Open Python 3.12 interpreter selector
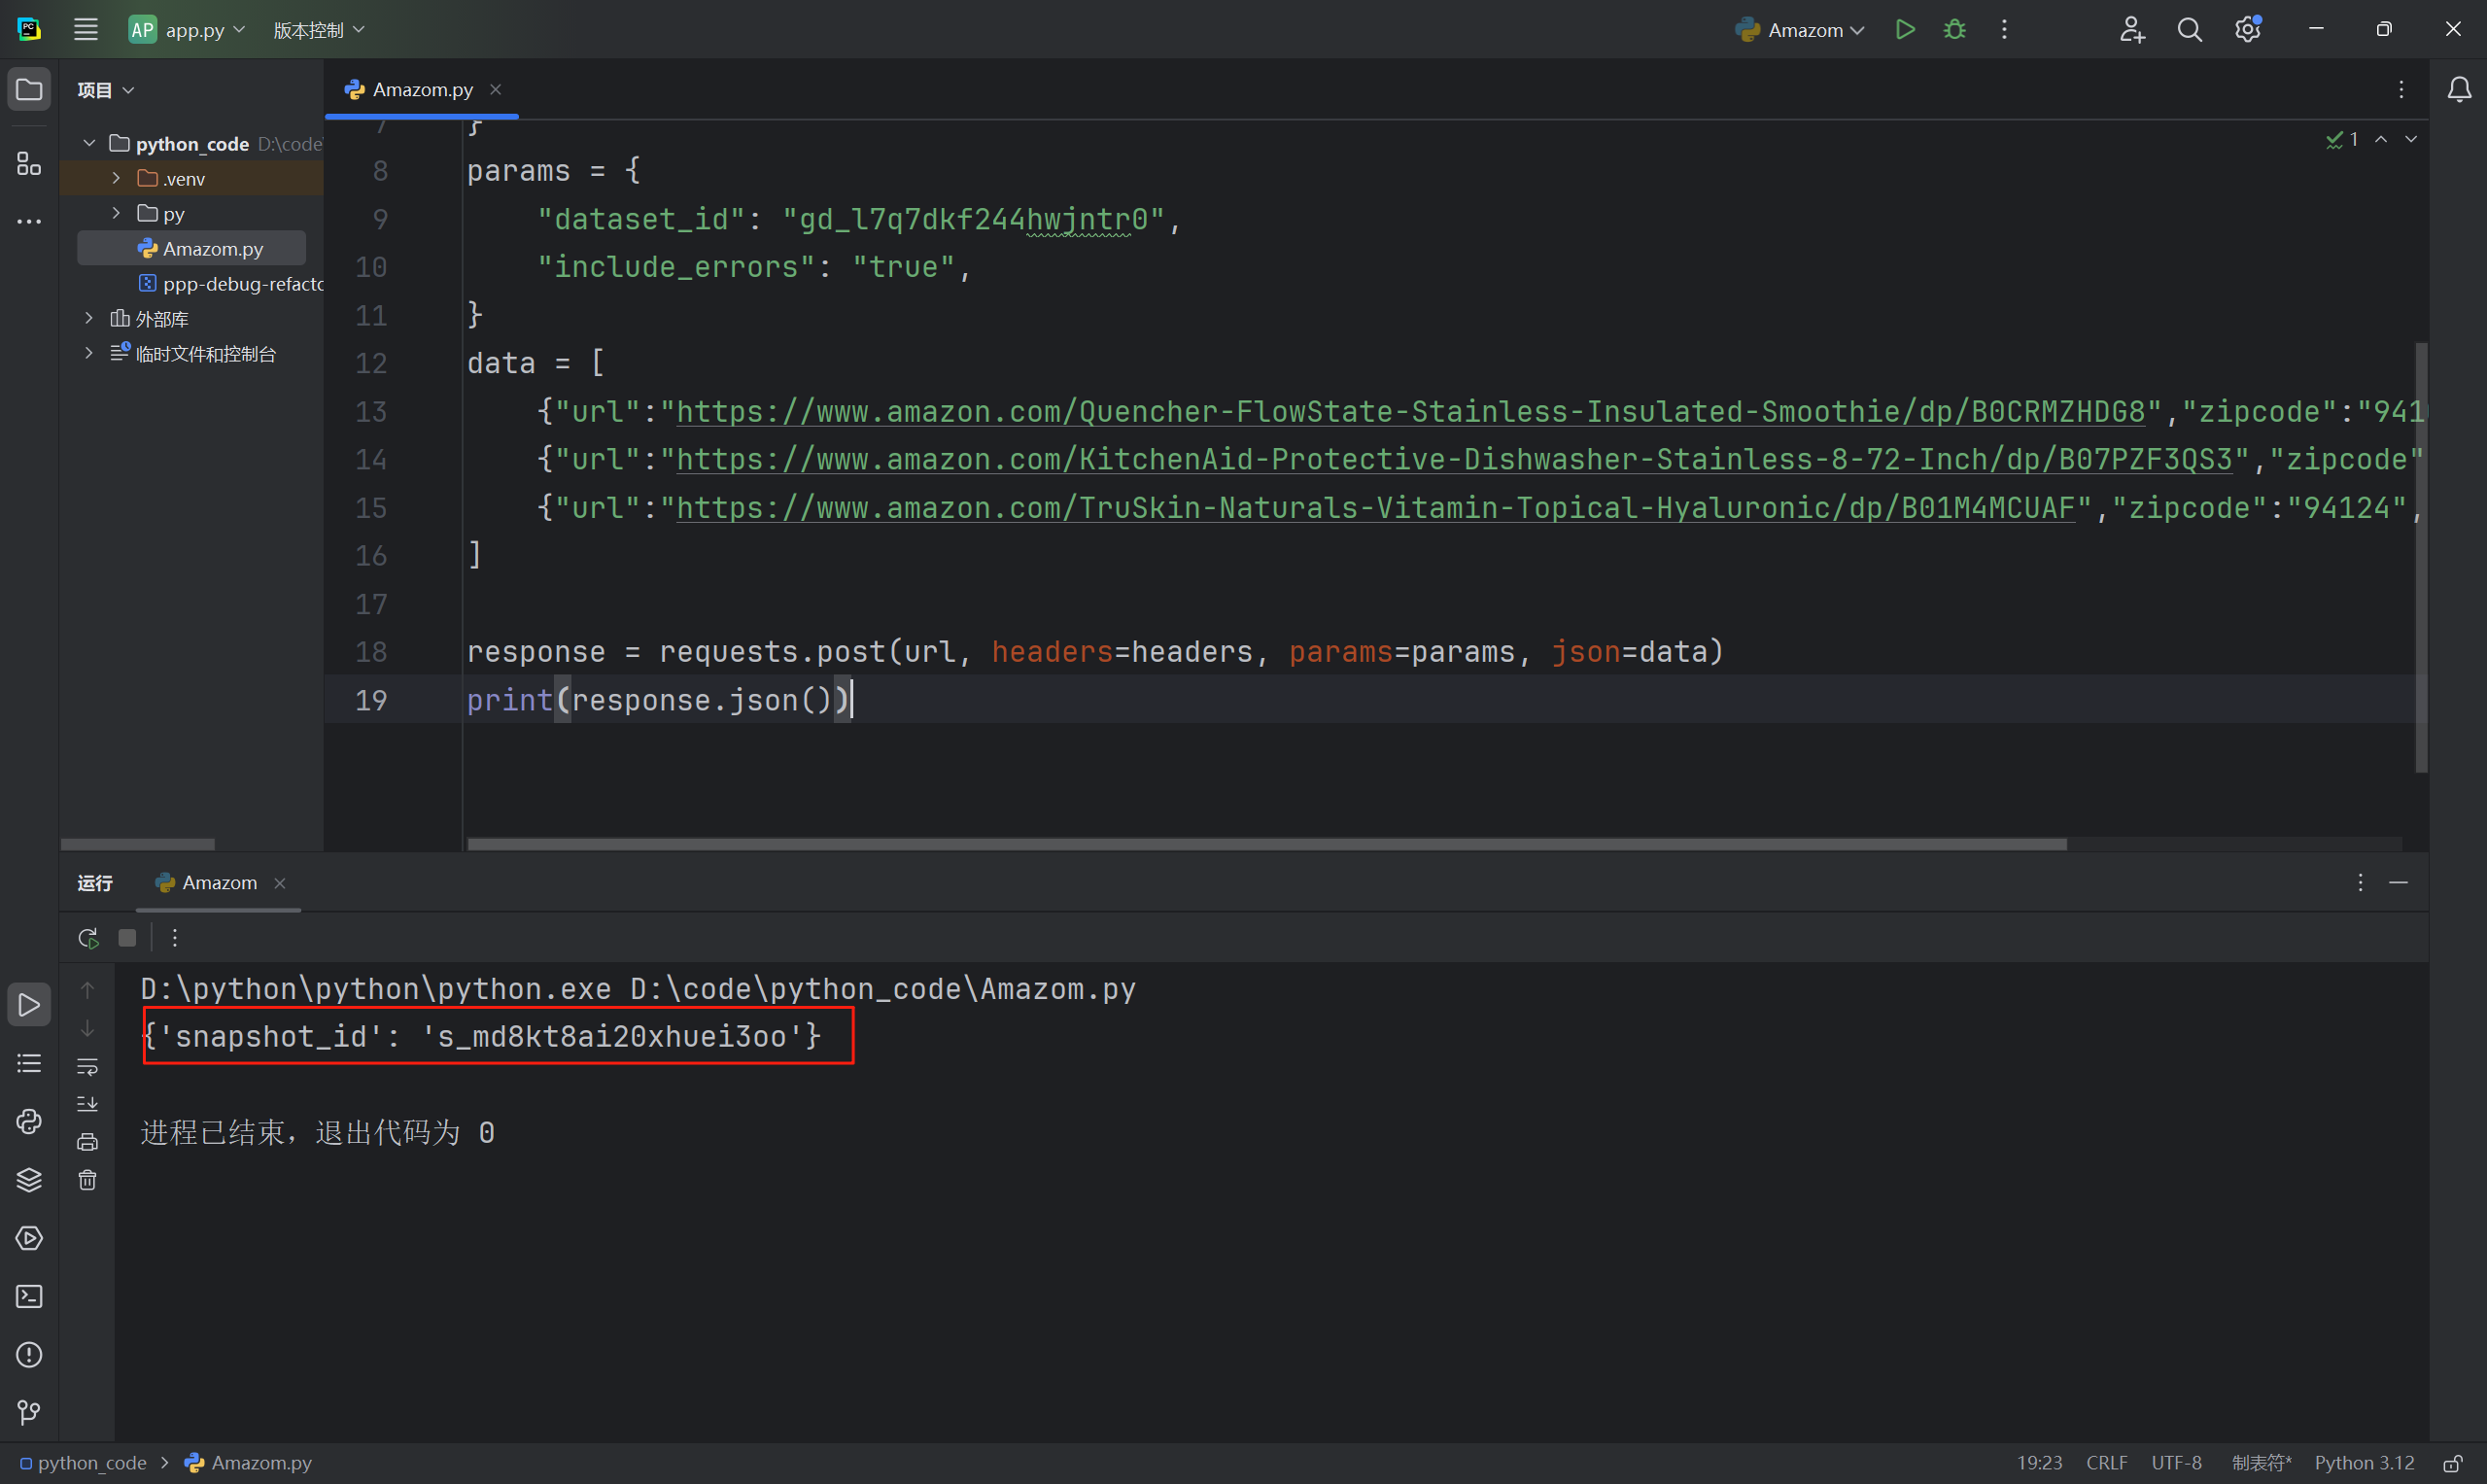 2363,1463
